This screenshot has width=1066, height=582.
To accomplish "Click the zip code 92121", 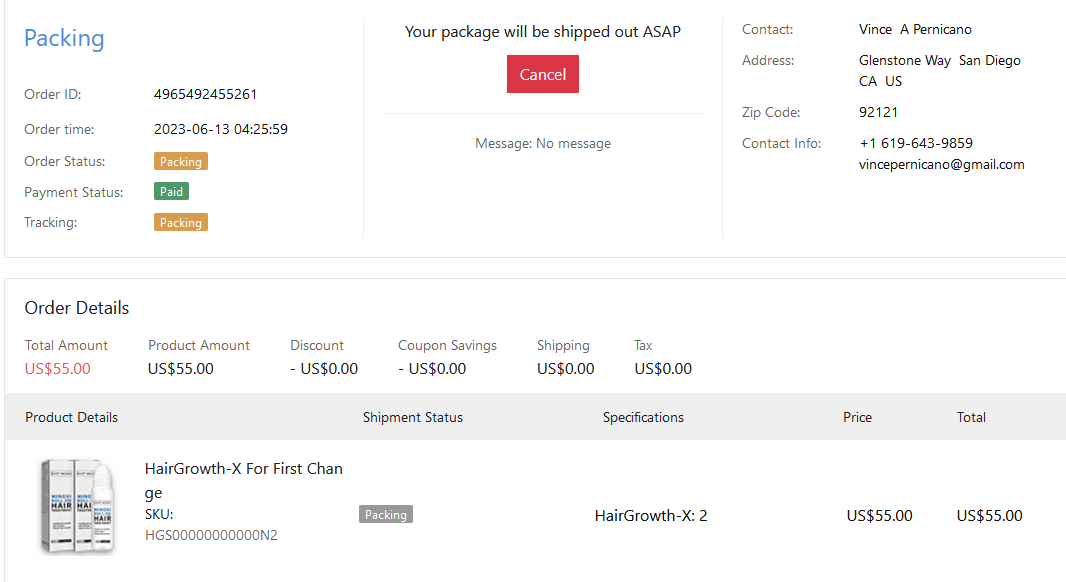I will coord(878,112).
